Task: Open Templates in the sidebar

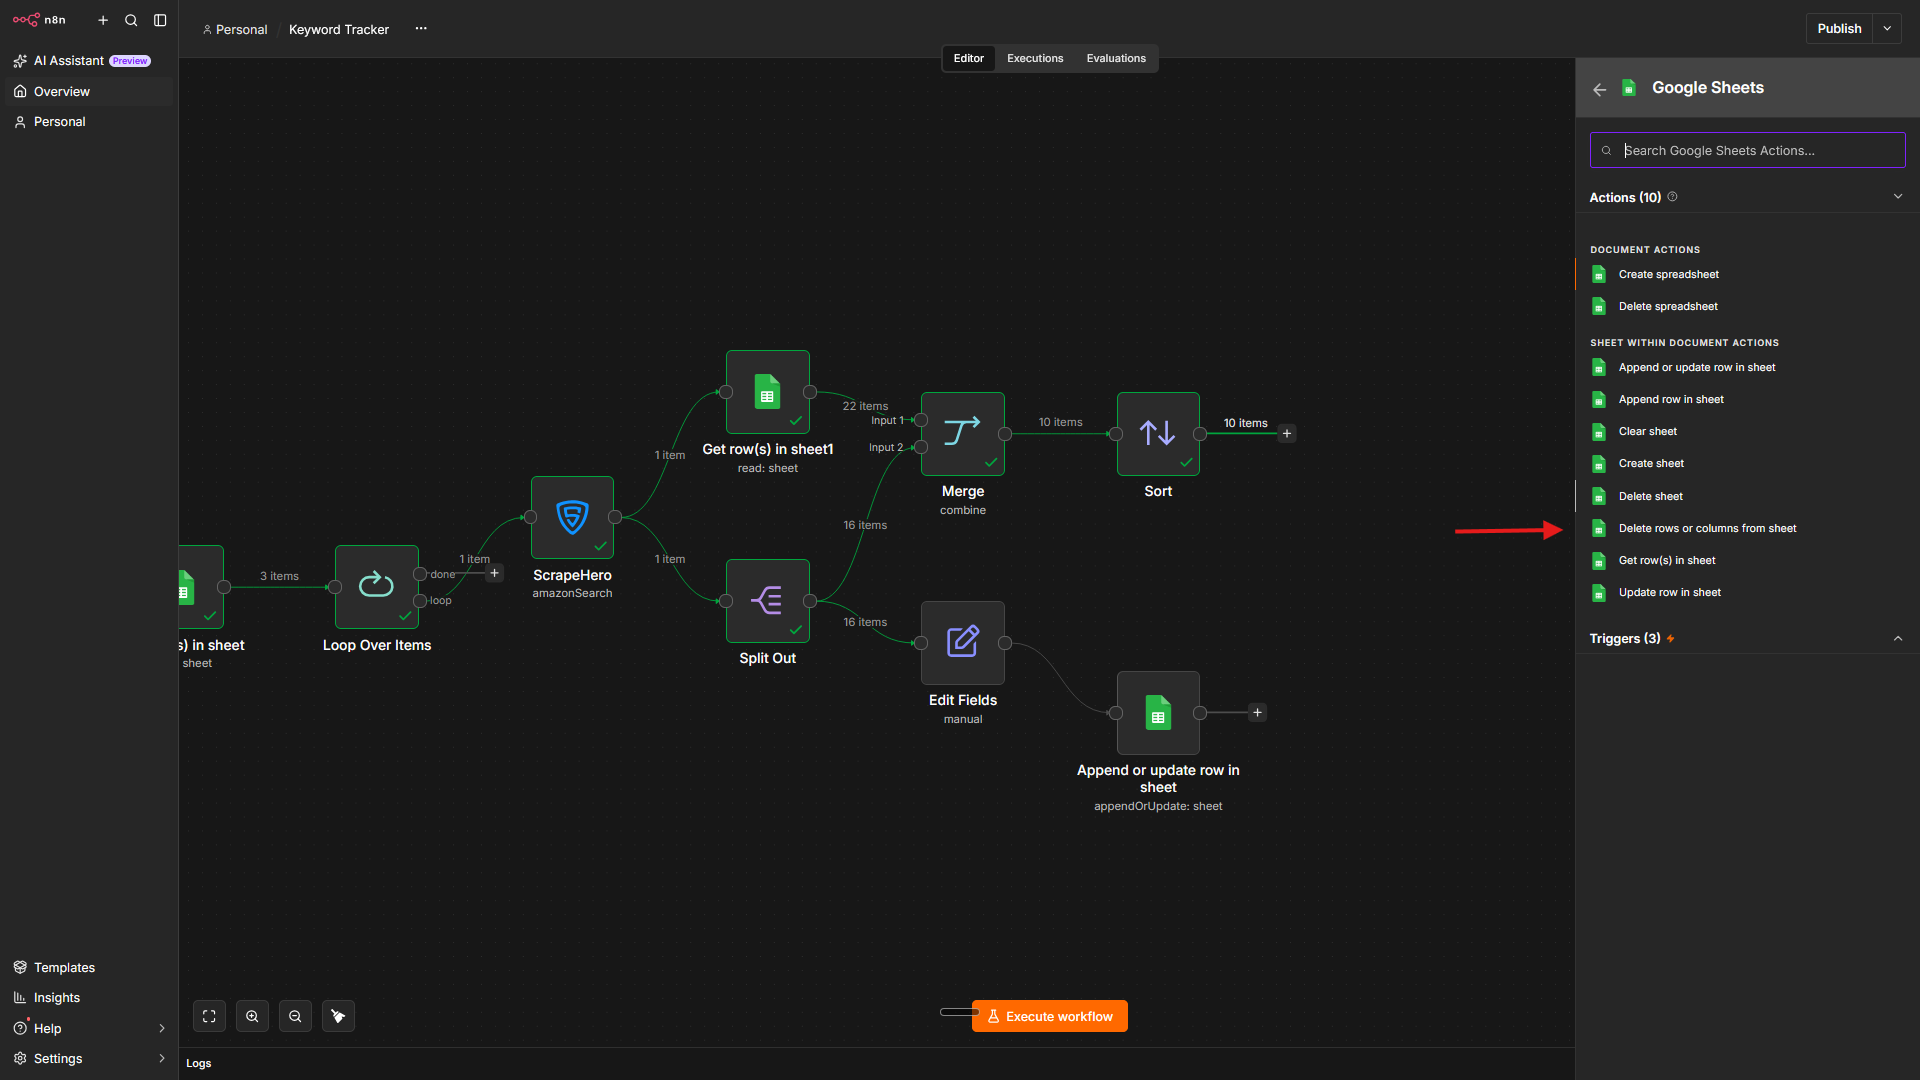Action: [x=88, y=967]
